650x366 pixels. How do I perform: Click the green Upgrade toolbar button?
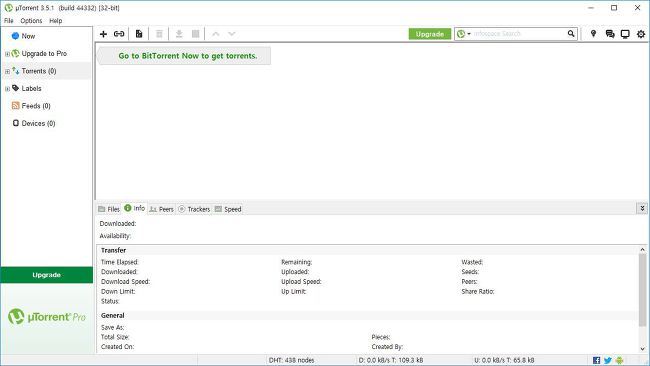pos(429,34)
